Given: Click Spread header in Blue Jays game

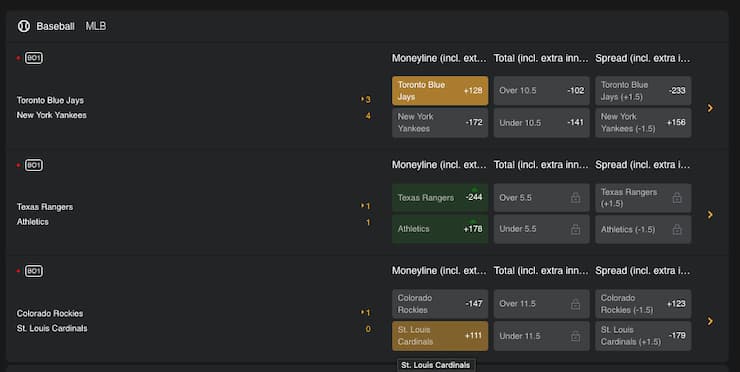Looking at the screenshot, I should (x=642, y=59).
